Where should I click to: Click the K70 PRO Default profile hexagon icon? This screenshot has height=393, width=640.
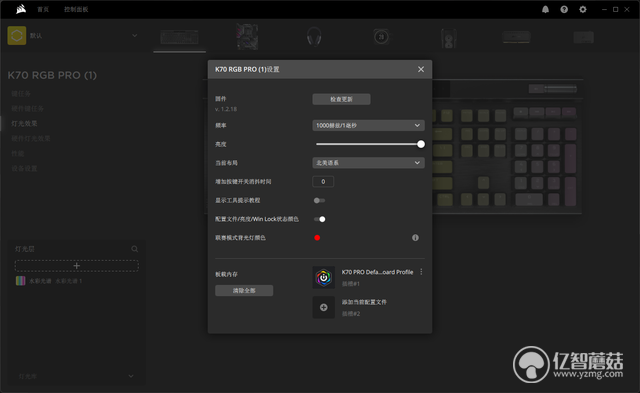[324, 278]
